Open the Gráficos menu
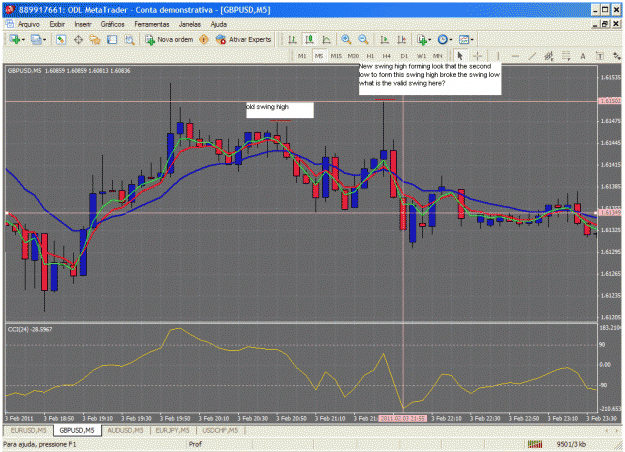This screenshot has width=625, height=452. [x=112, y=24]
